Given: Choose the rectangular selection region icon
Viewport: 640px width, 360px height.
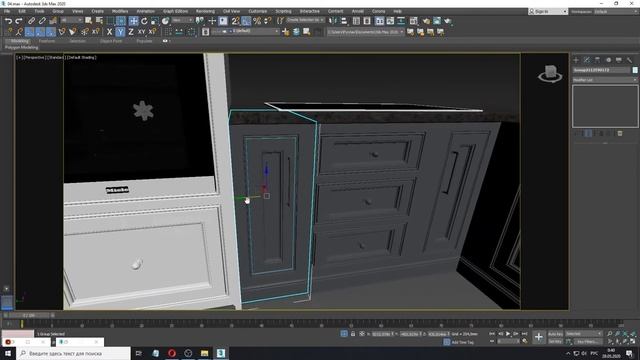Looking at the screenshot, I should coord(111,20).
